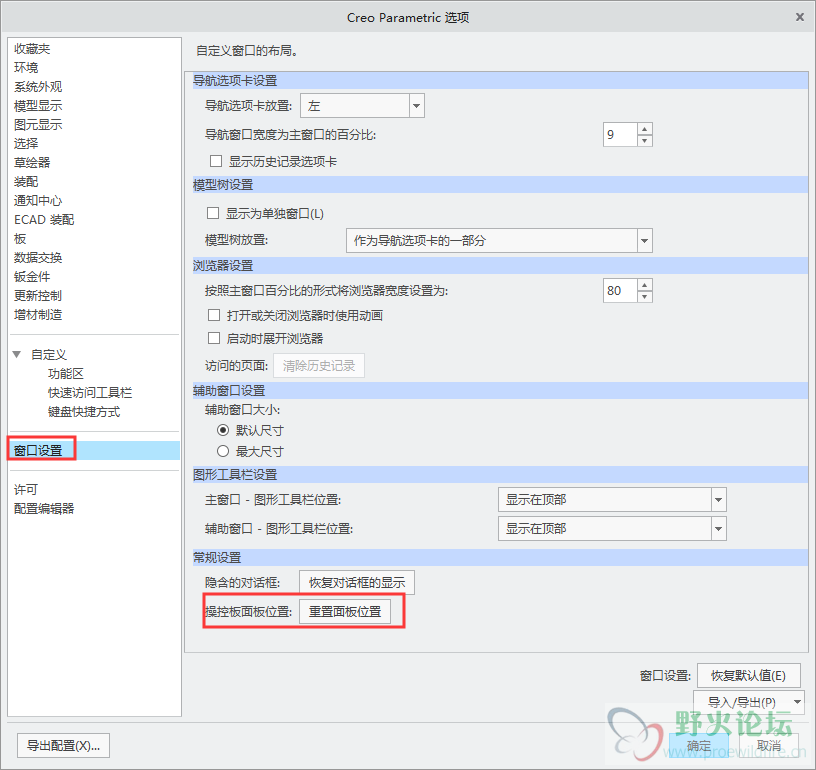The width and height of the screenshot is (816, 770).
Task: Cancel the dialog with 取消
Action: coord(768,746)
